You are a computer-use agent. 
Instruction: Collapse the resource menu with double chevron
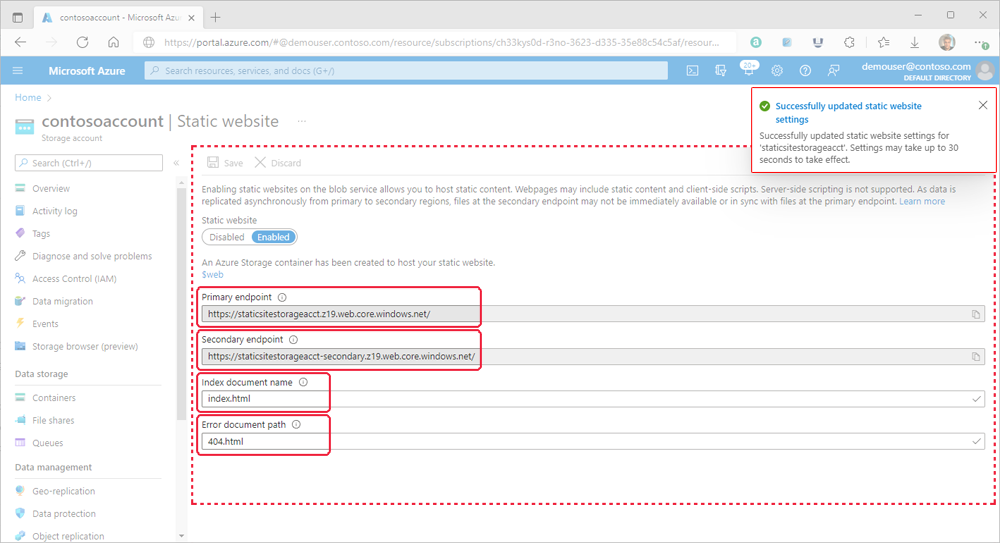click(177, 163)
